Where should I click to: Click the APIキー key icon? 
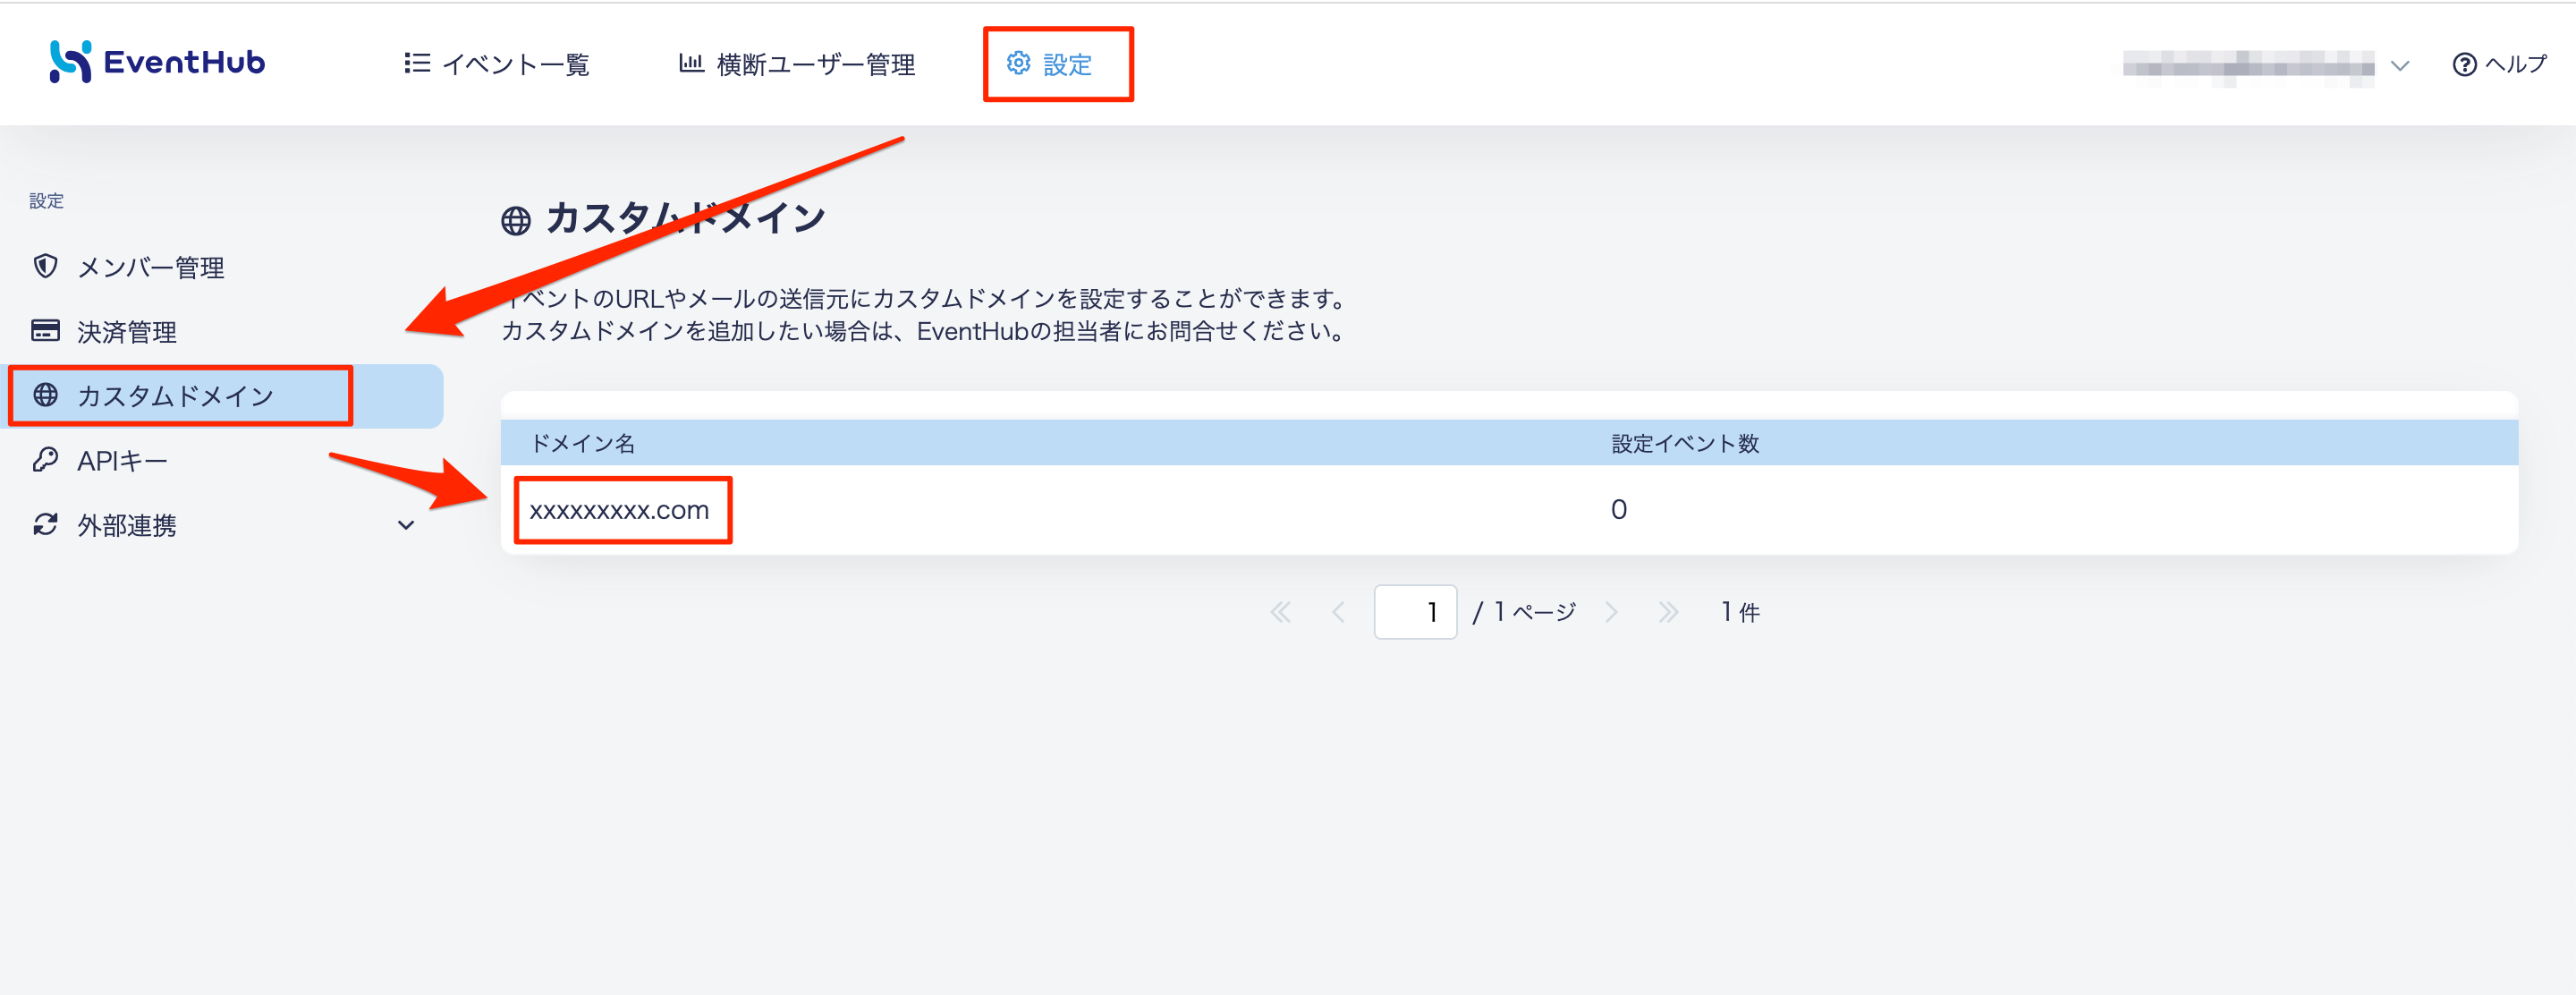[45, 460]
